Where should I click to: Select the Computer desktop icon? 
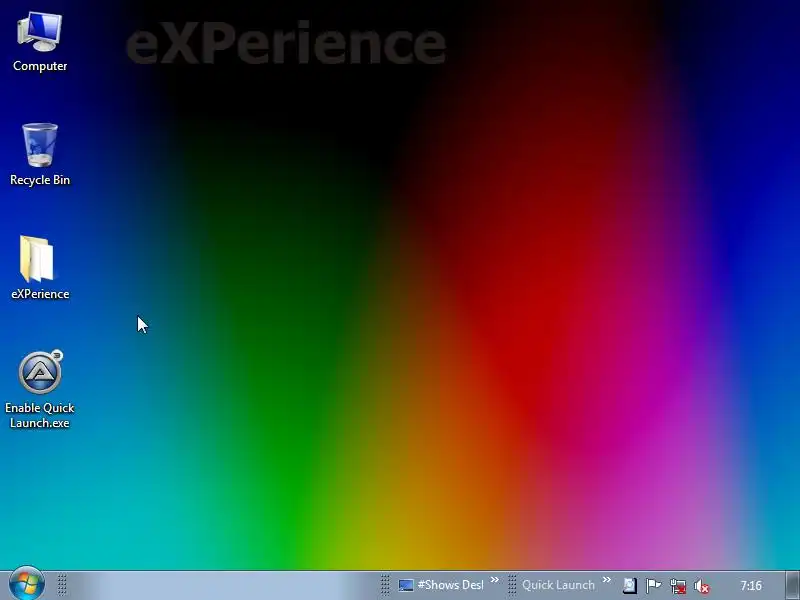(40, 42)
